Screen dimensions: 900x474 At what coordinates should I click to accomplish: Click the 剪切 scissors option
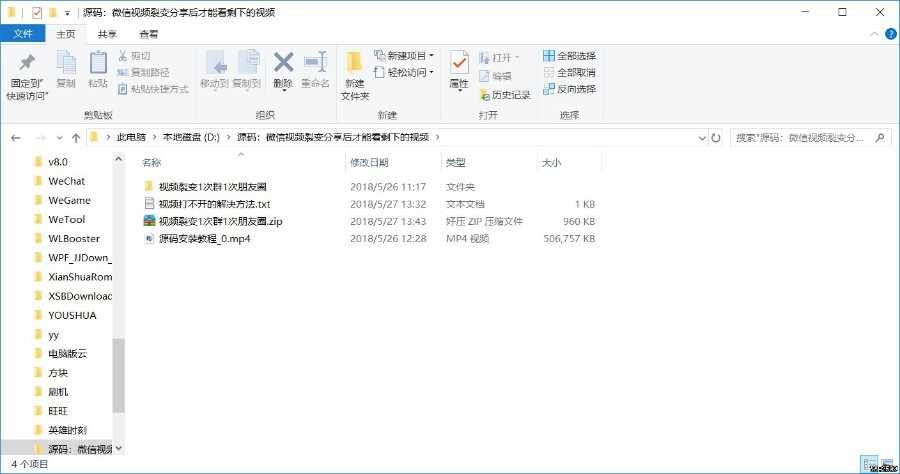click(134, 56)
